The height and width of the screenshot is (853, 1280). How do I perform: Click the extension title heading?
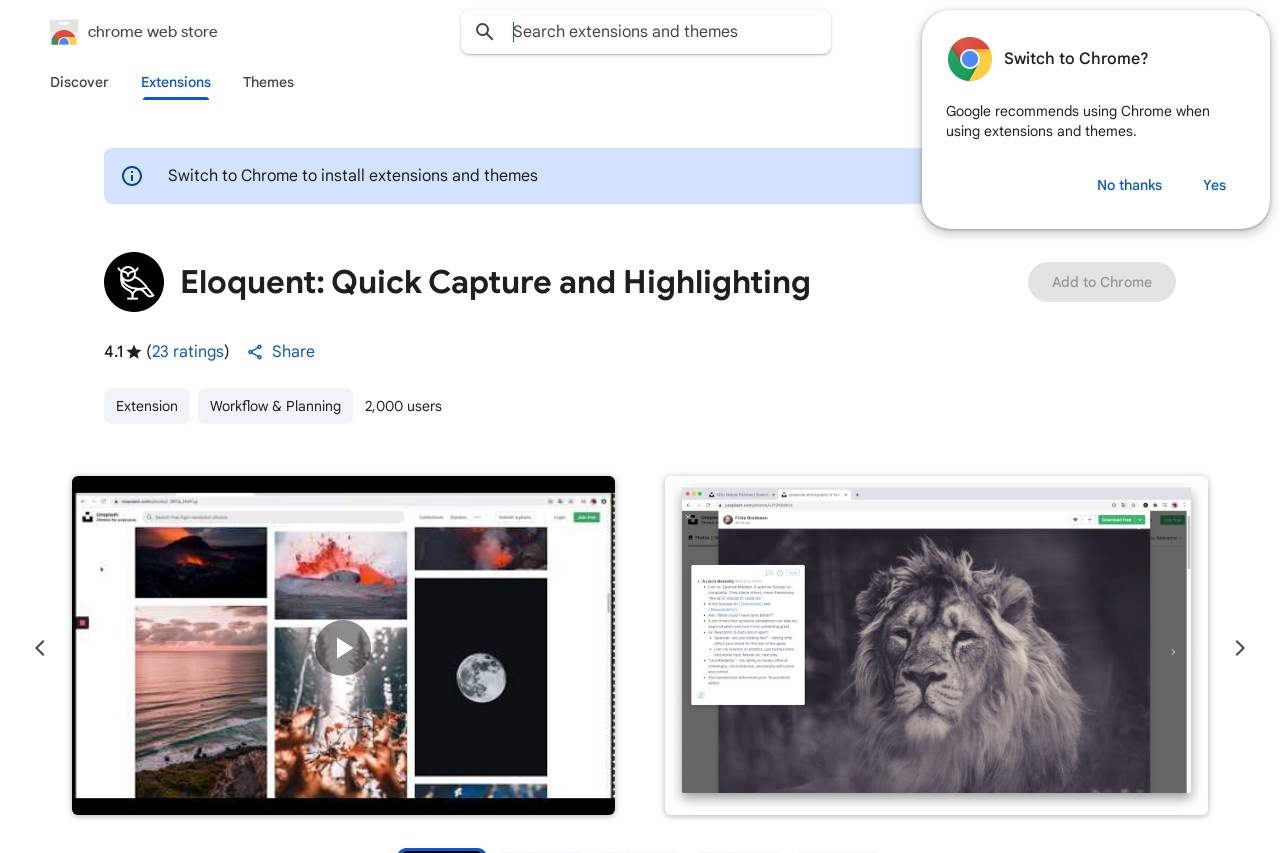click(x=495, y=282)
